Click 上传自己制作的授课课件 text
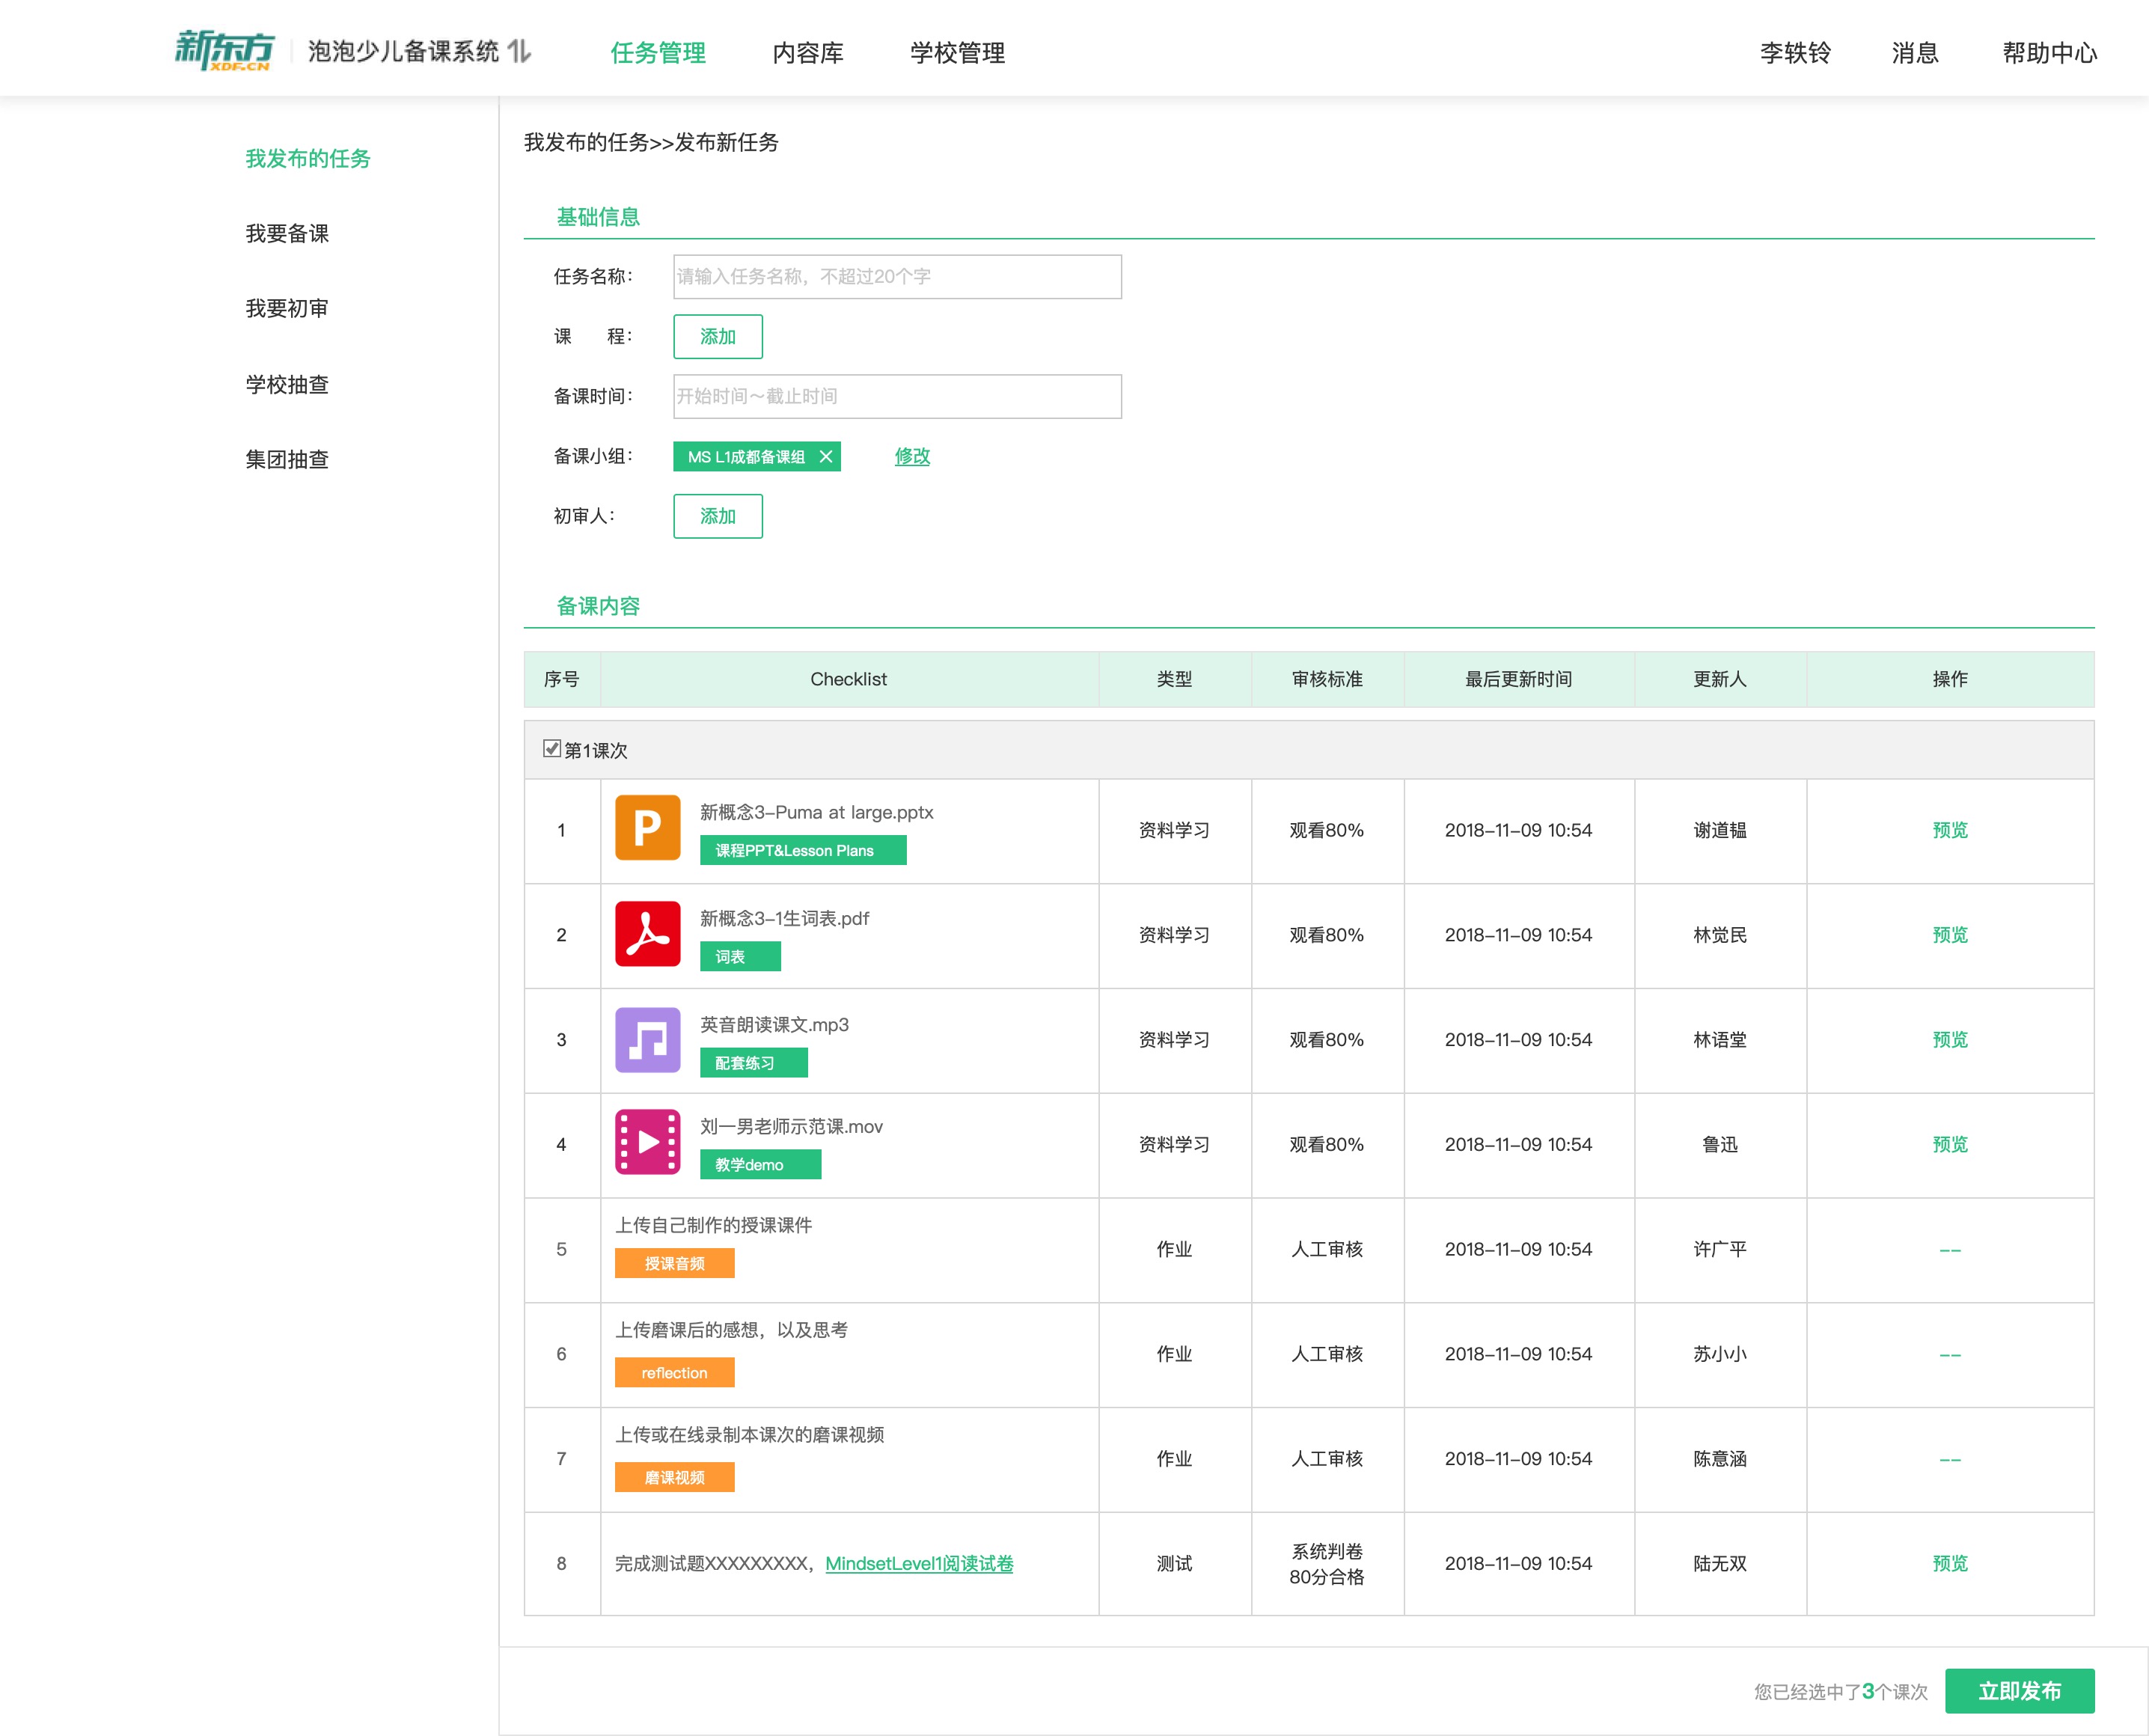Screen dimensions: 2149x1736 713,1225
